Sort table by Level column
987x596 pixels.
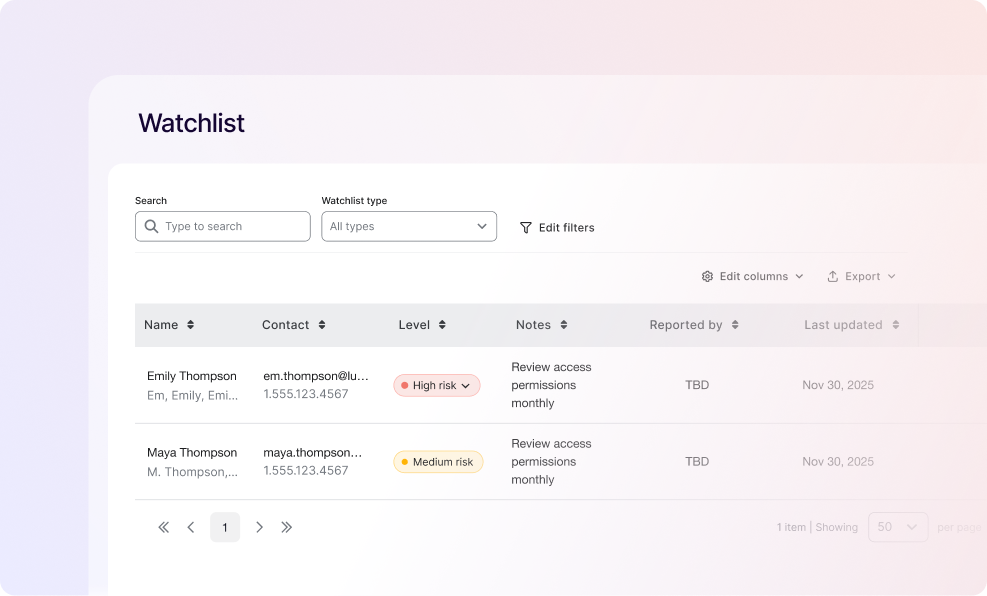442,325
